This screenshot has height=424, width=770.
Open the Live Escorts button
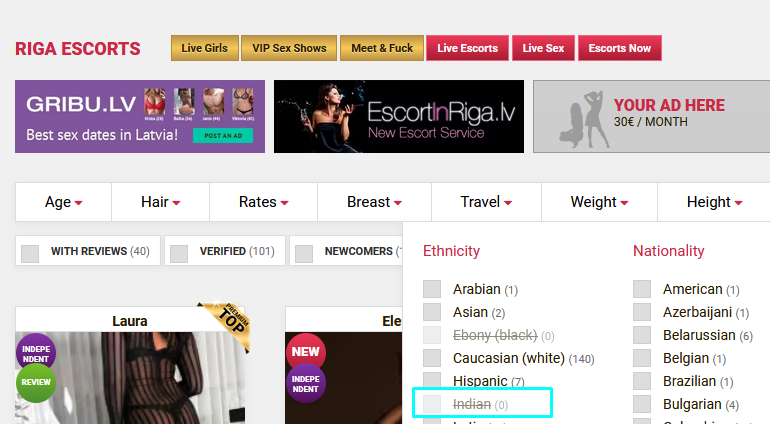pyautogui.click(x=468, y=48)
